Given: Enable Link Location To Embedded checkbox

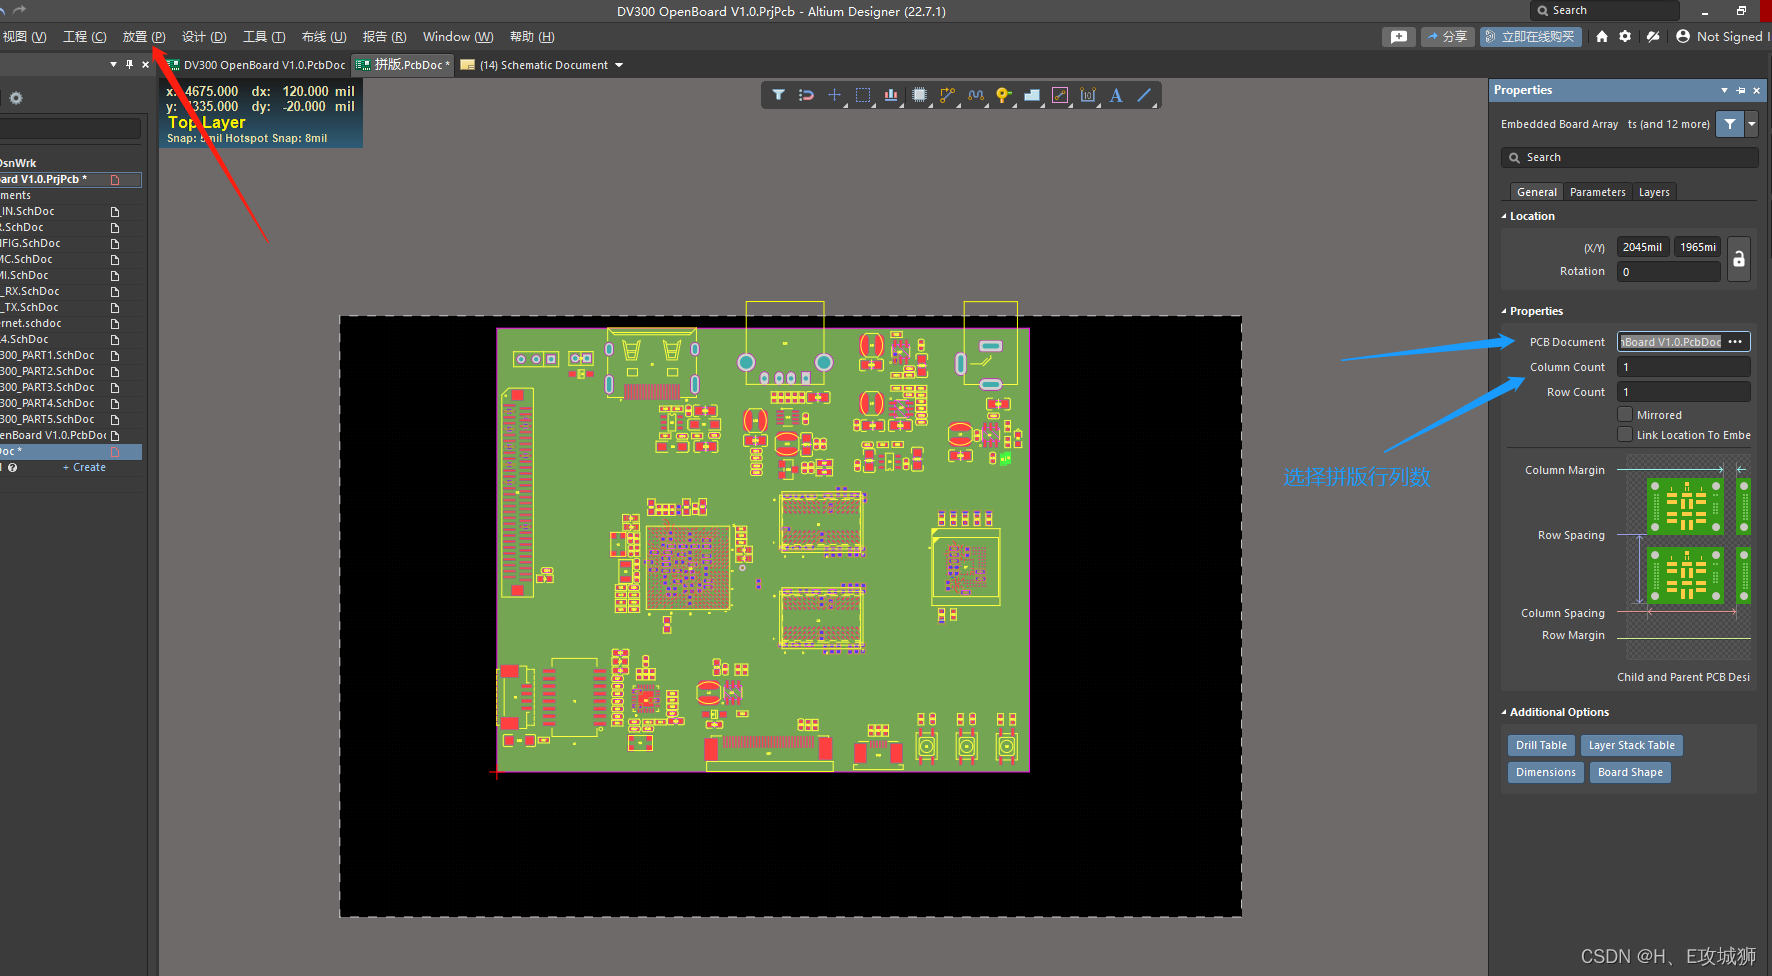Looking at the screenshot, I should (1625, 434).
